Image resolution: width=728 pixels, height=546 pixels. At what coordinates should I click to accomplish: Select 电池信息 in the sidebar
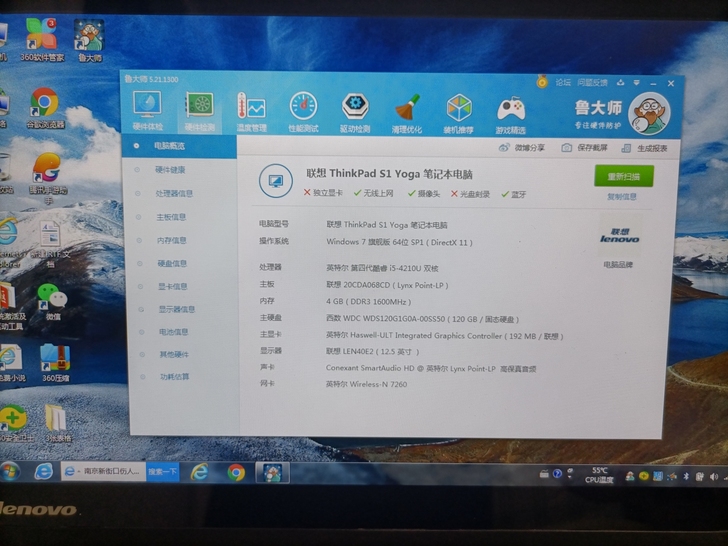click(x=174, y=332)
